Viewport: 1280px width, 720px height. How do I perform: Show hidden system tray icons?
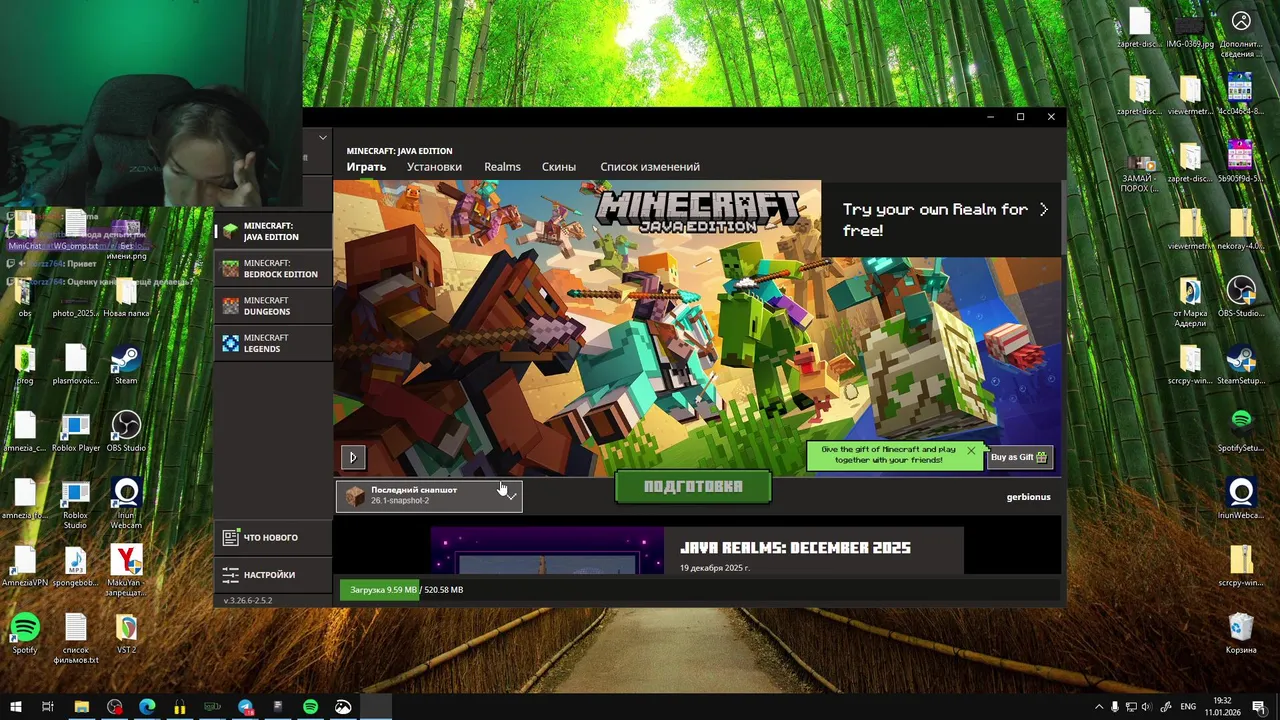(1099, 707)
